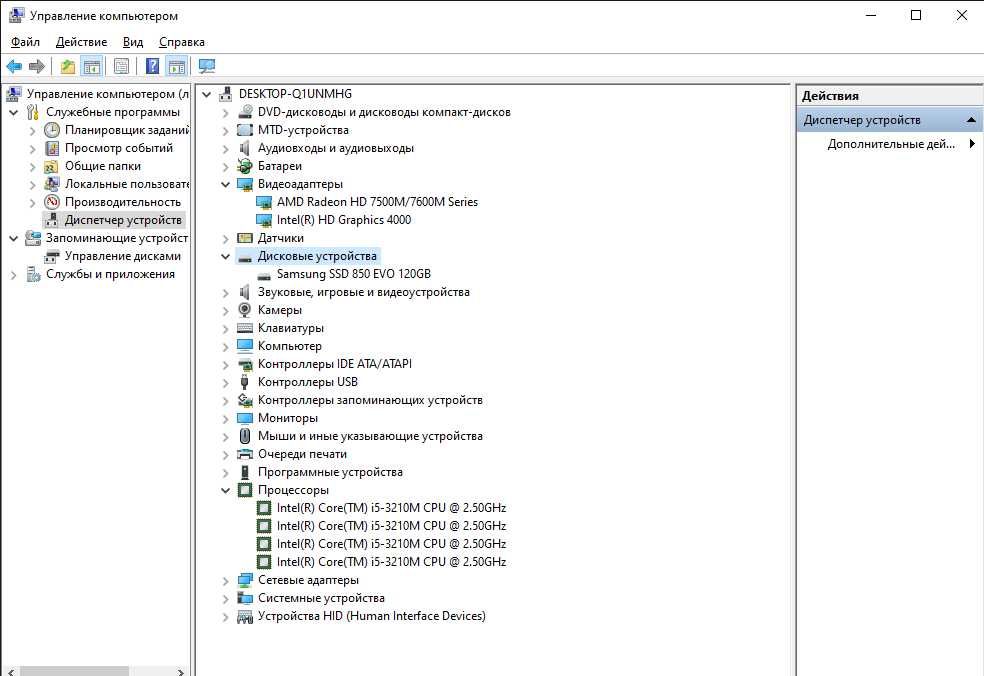The image size is (984, 676).
Task: Collapse the Диспетчер устройств actions header
Action: click(971, 119)
